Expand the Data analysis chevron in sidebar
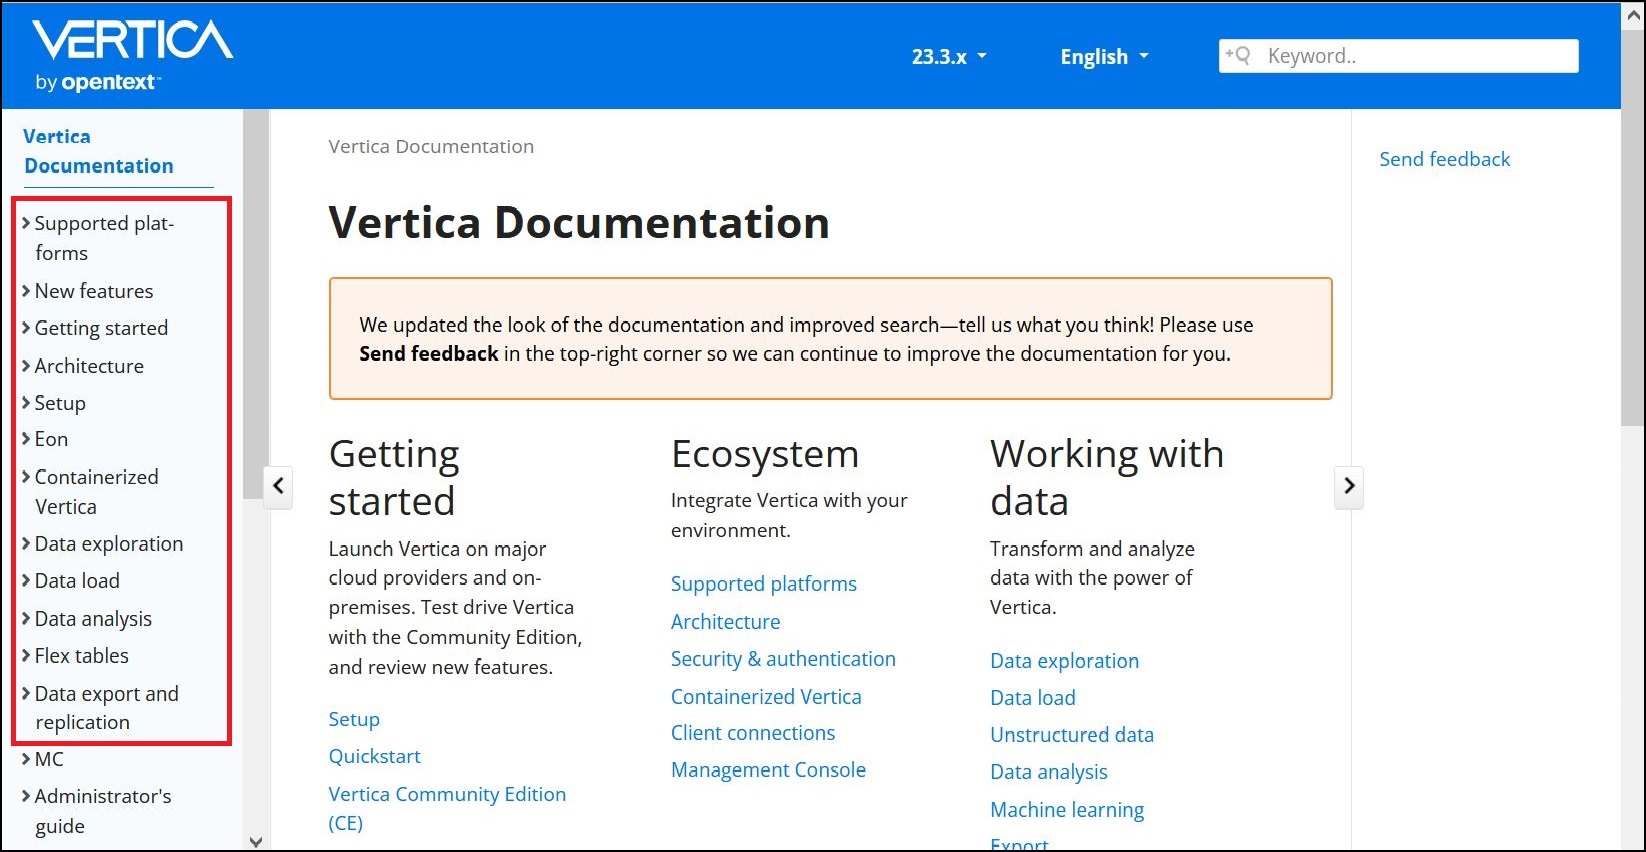Screen dimensions: 1646x852 [x=26, y=619]
